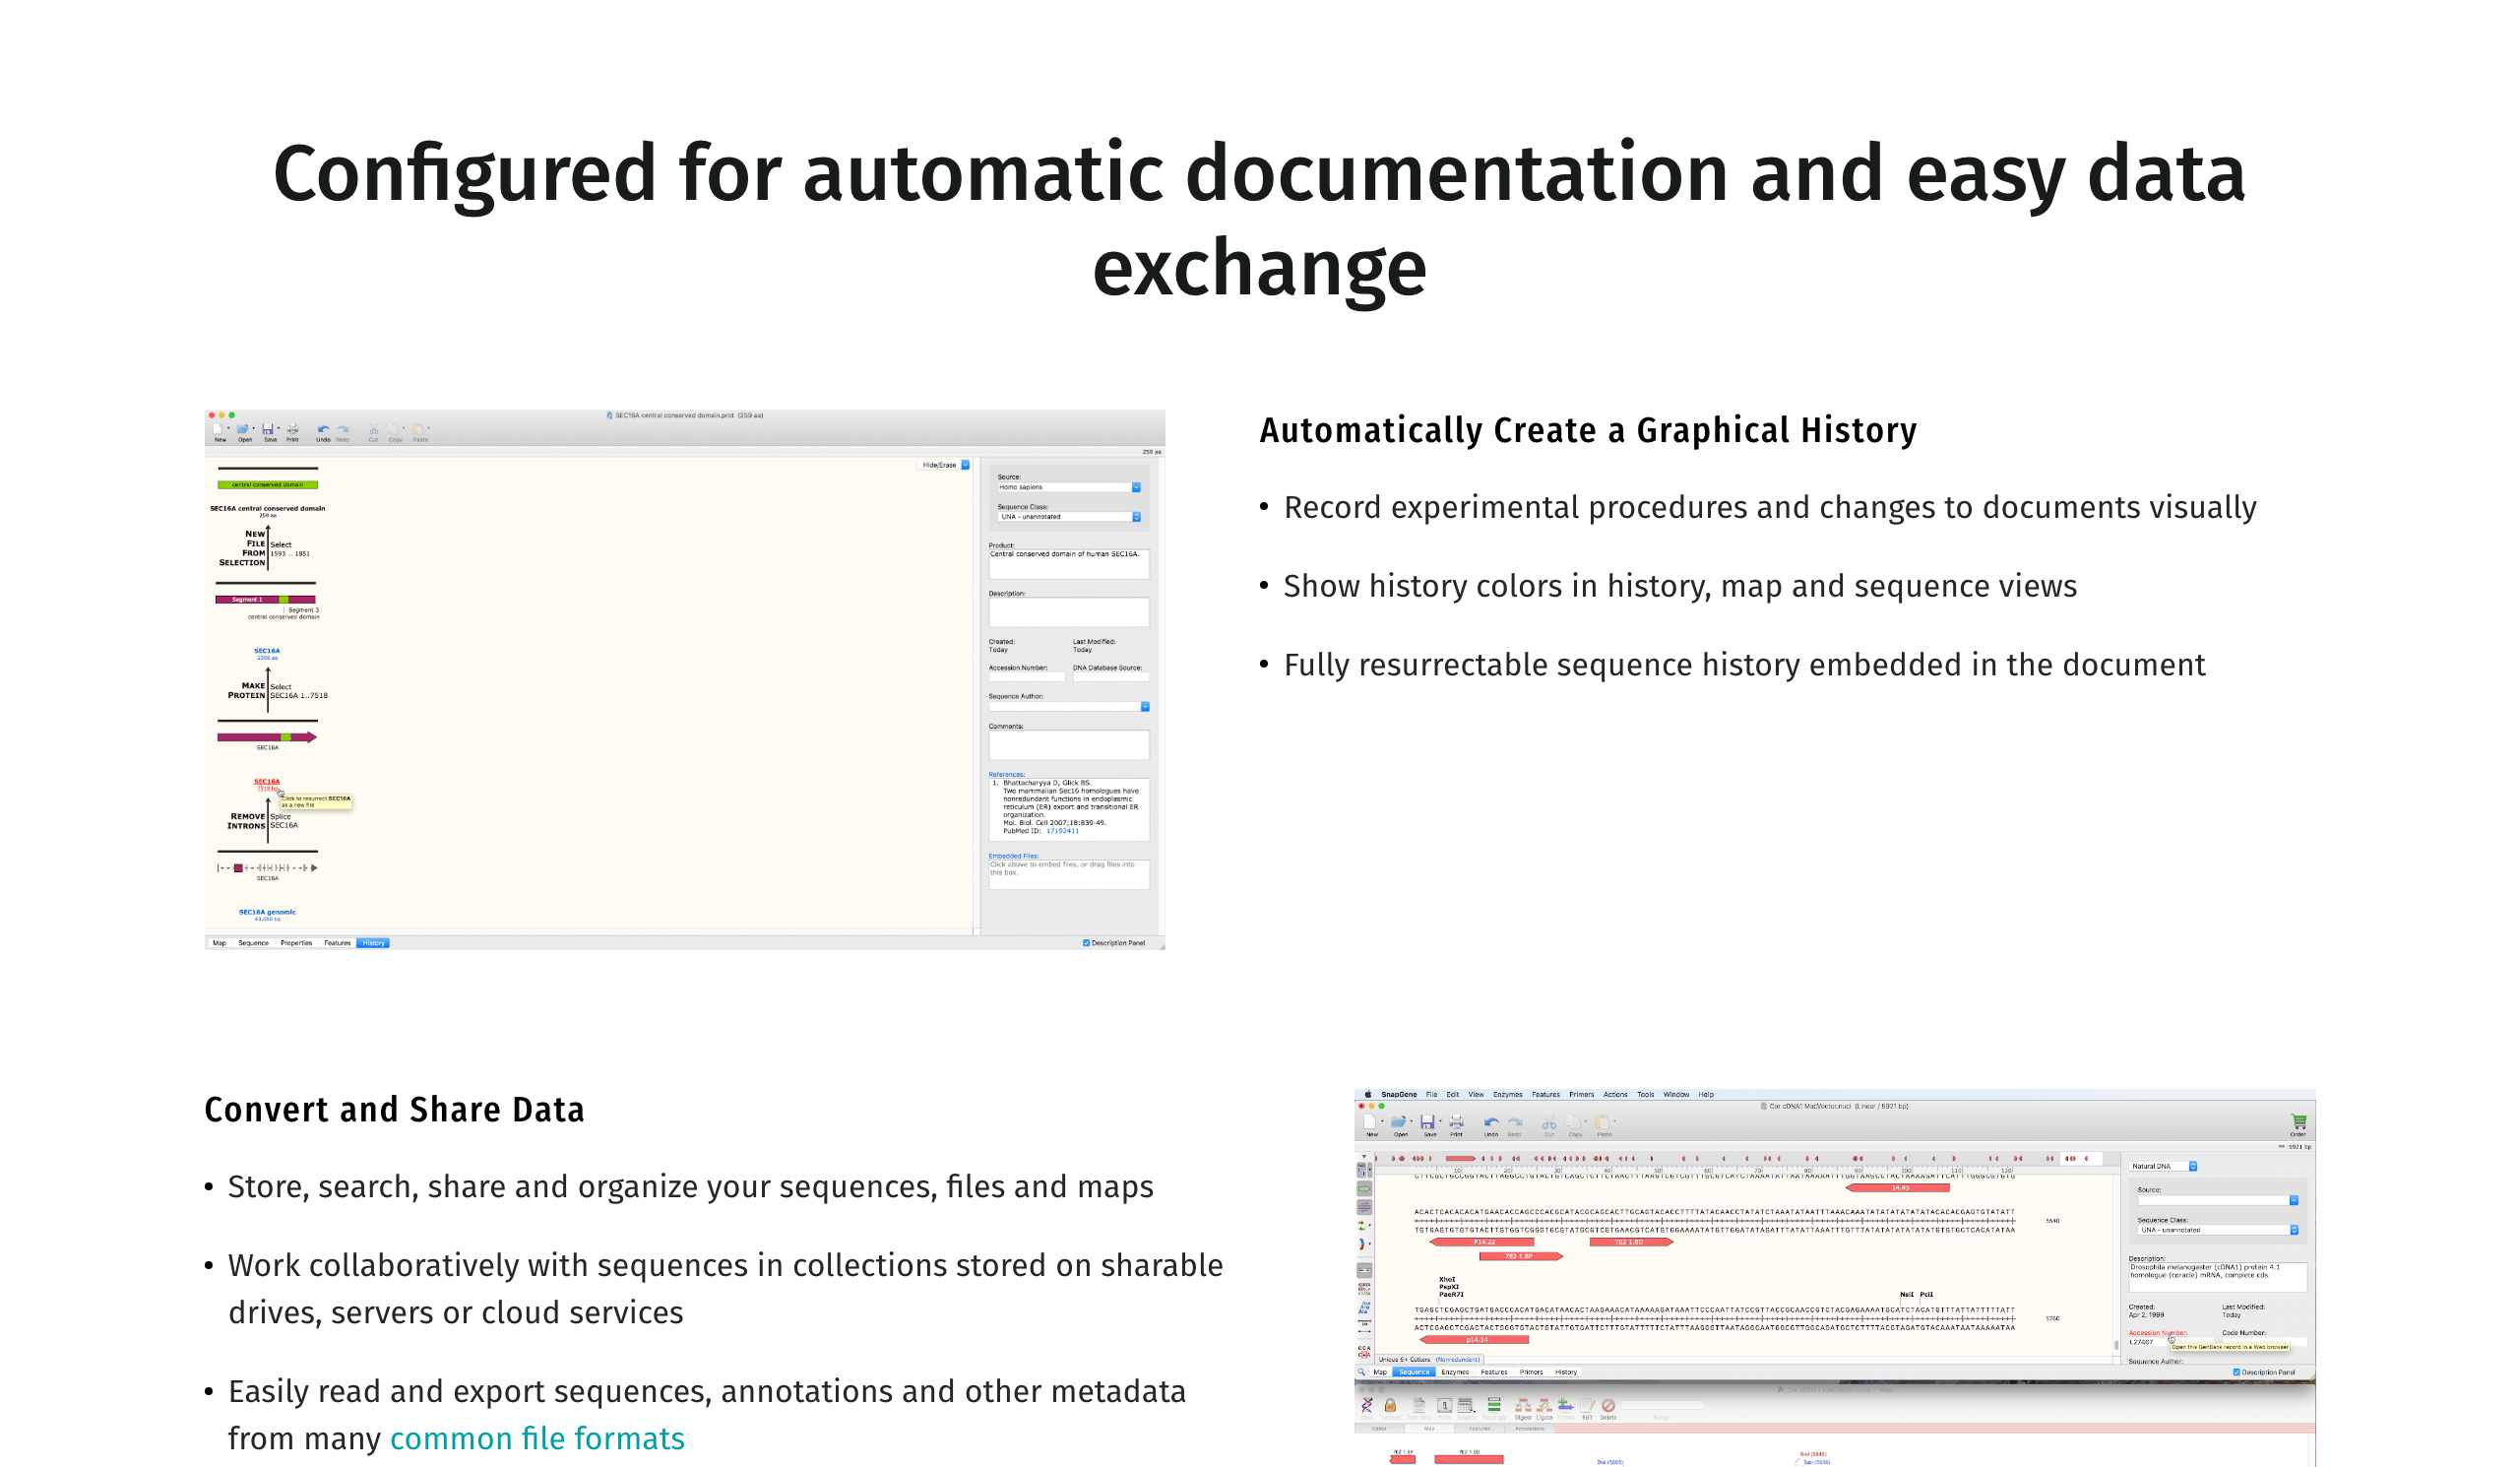
Task: Select the highlighted History tab in SEC16A screenshot
Action: (x=373, y=943)
